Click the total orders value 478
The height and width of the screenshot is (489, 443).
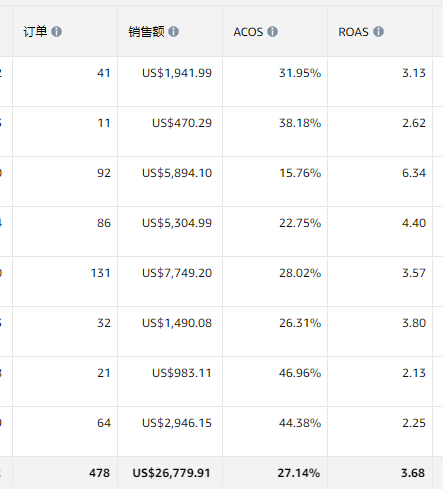point(99,473)
